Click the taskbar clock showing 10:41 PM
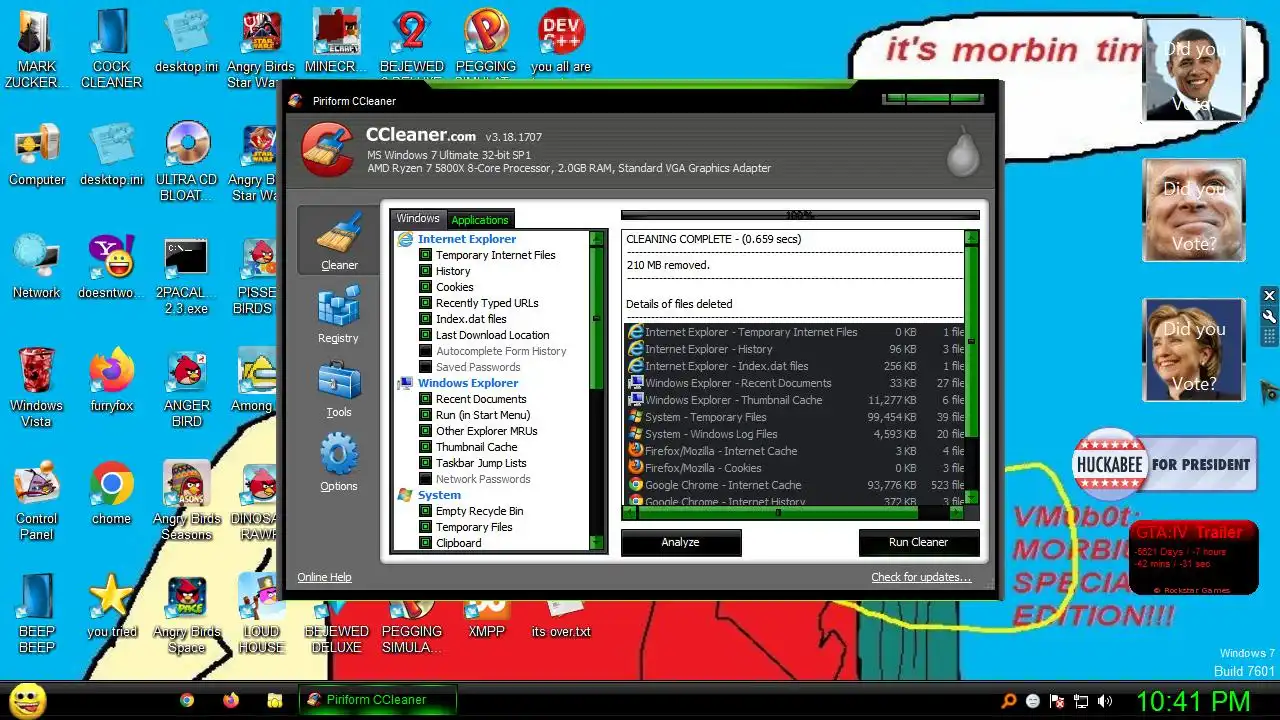 [x=1193, y=701]
